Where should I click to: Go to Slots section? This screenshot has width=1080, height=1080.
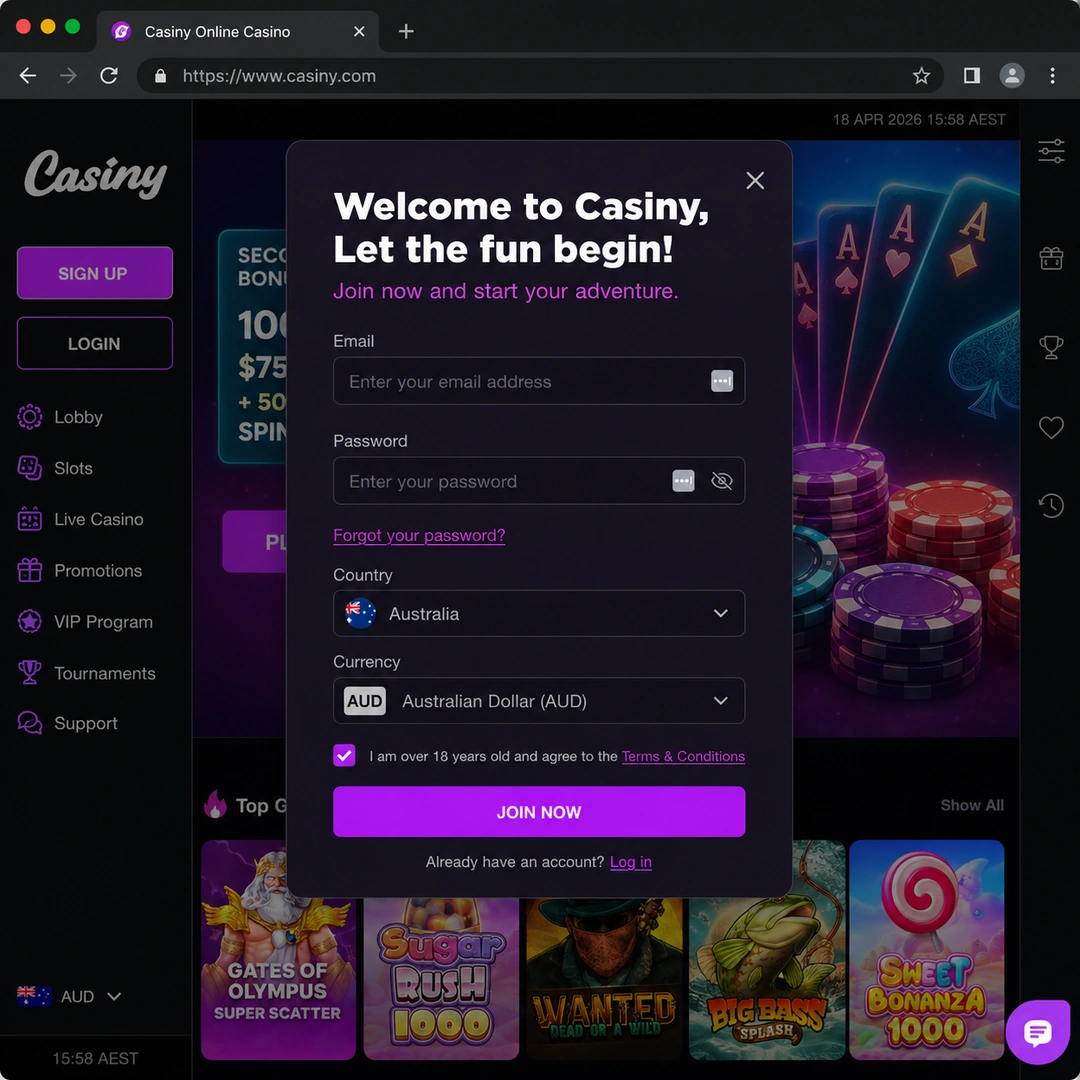click(x=55, y=468)
